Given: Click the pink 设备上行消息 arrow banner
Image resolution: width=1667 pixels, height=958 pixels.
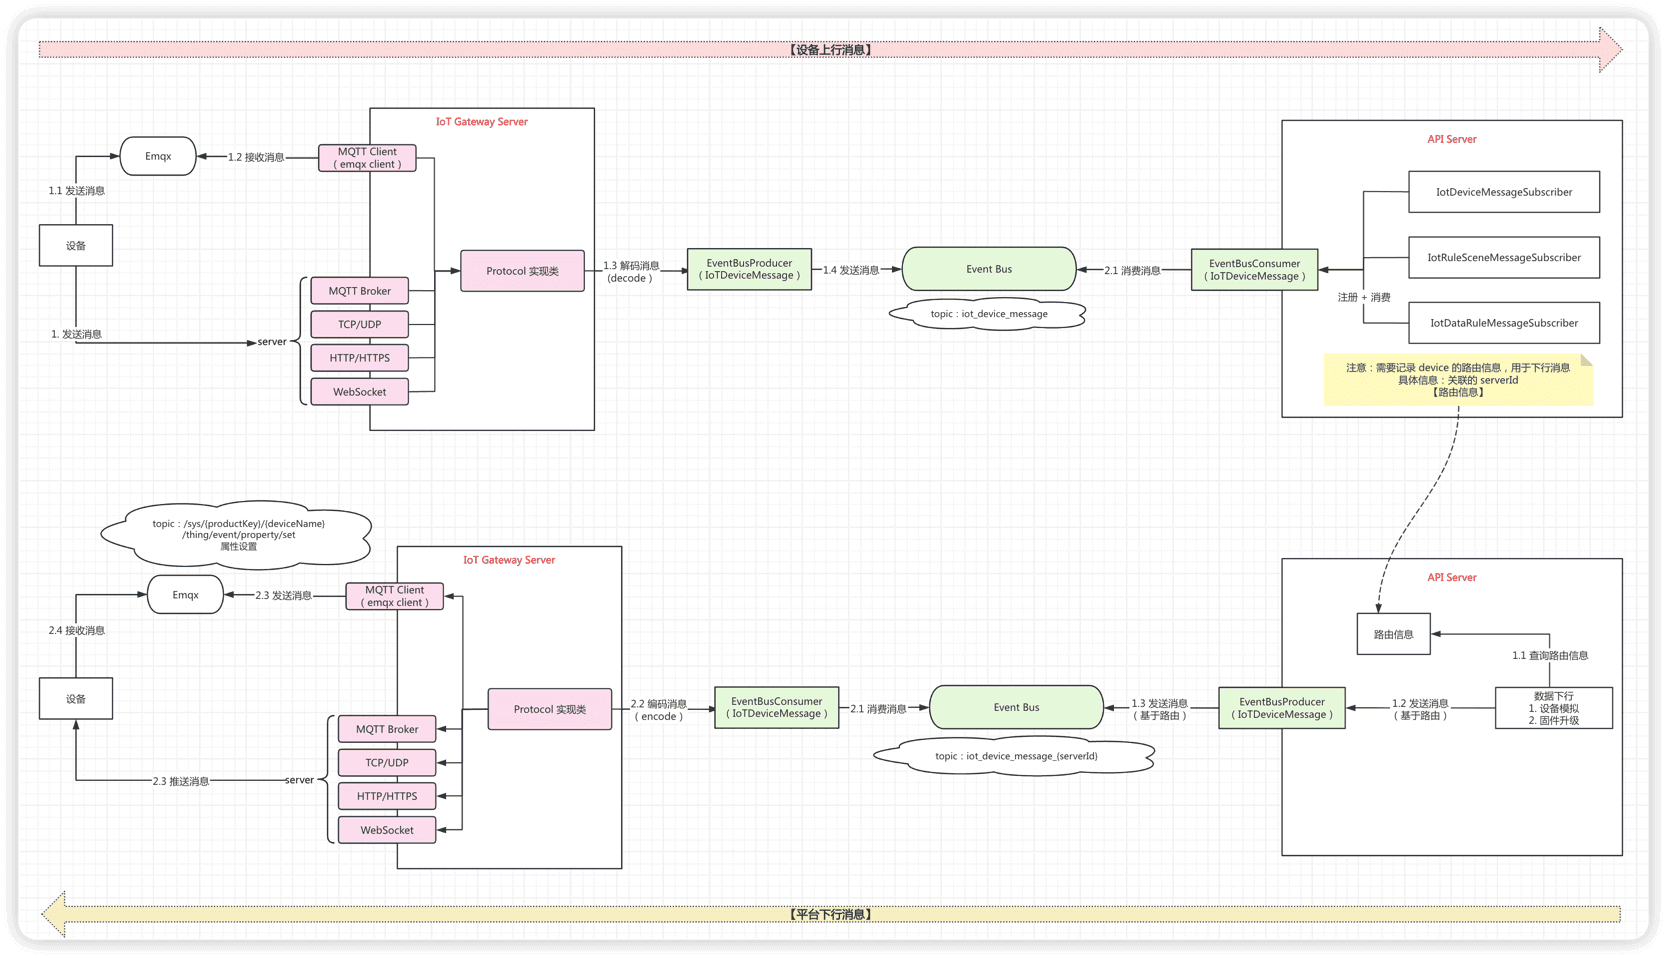Looking at the screenshot, I should coord(830,49).
